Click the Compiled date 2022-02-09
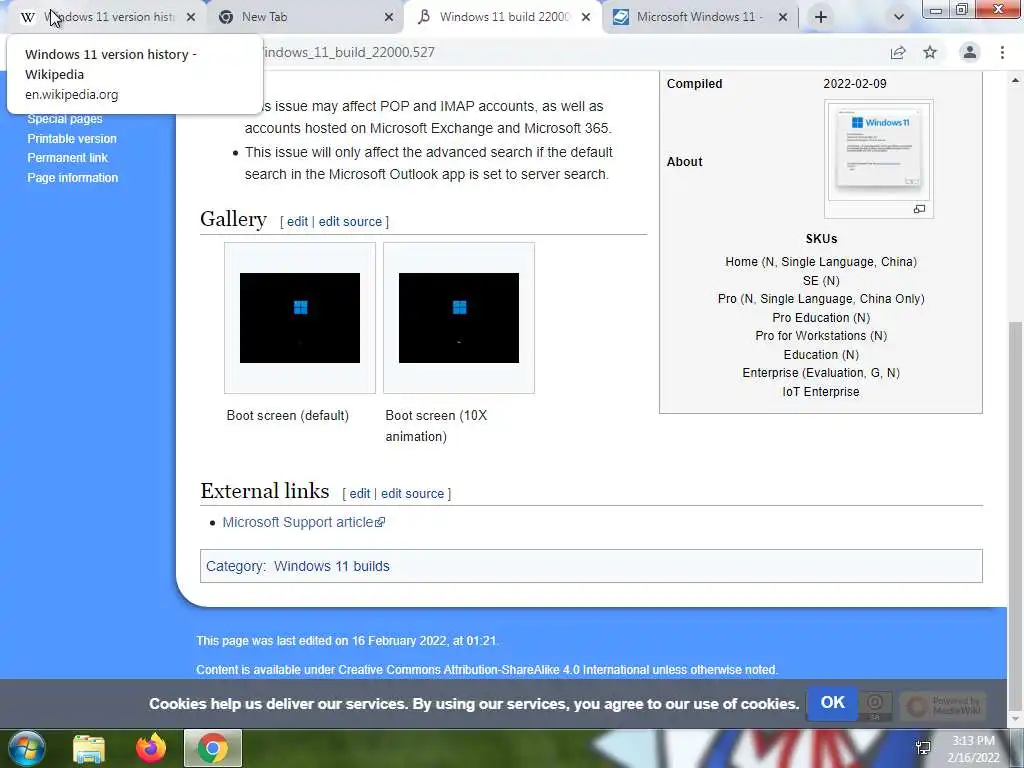 pos(855,84)
